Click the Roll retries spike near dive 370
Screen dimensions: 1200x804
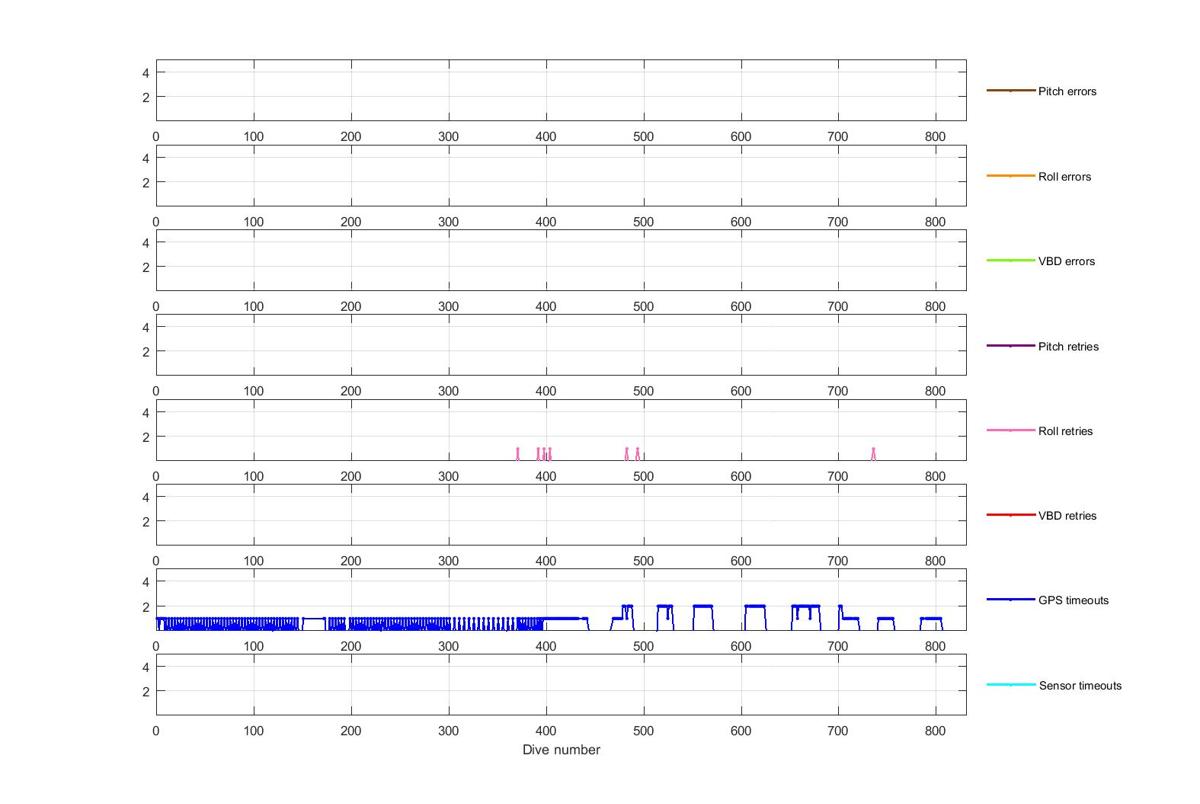tap(517, 454)
